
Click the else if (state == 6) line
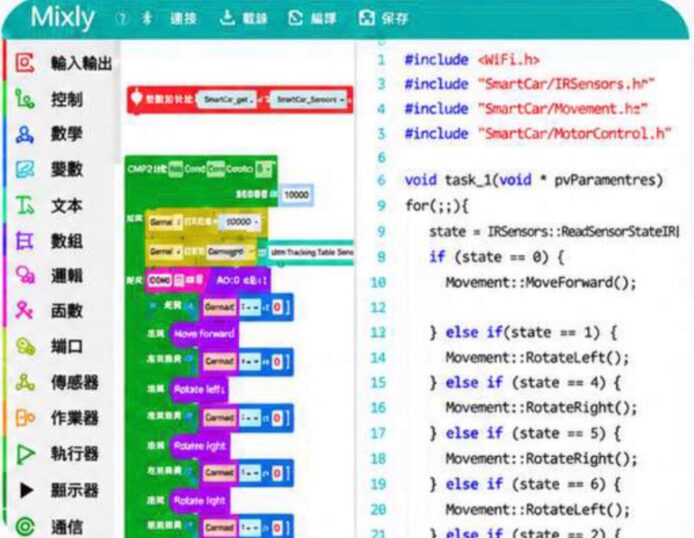click(x=525, y=484)
